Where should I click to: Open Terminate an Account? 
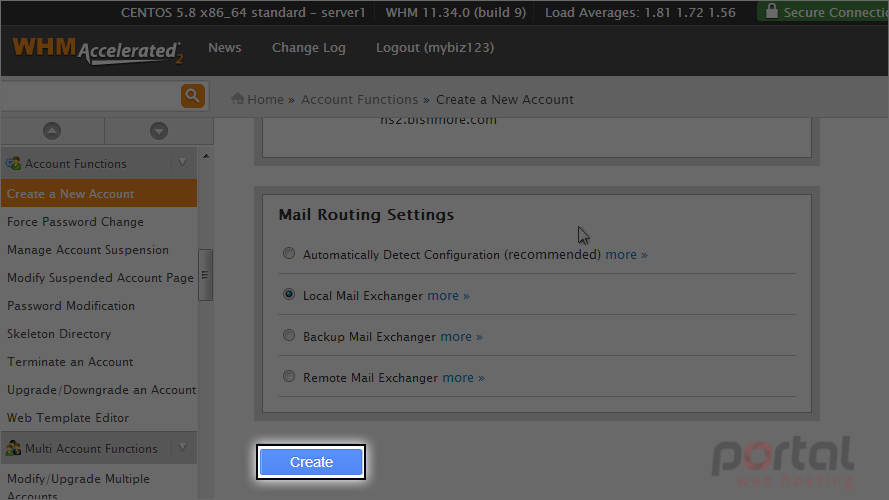tap(70, 362)
